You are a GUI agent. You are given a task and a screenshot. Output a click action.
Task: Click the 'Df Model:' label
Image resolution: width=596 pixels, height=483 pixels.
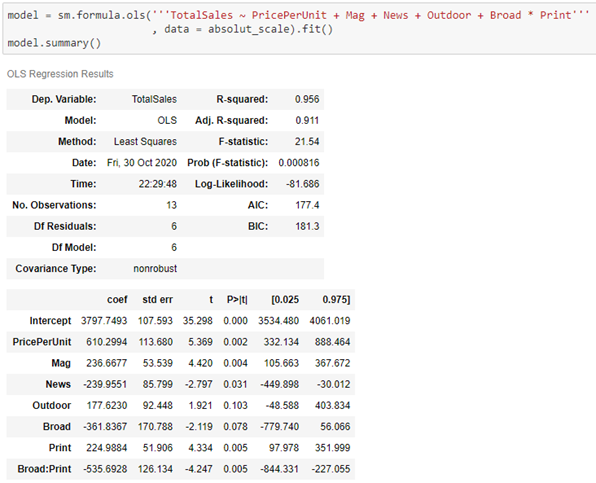[74, 247]
